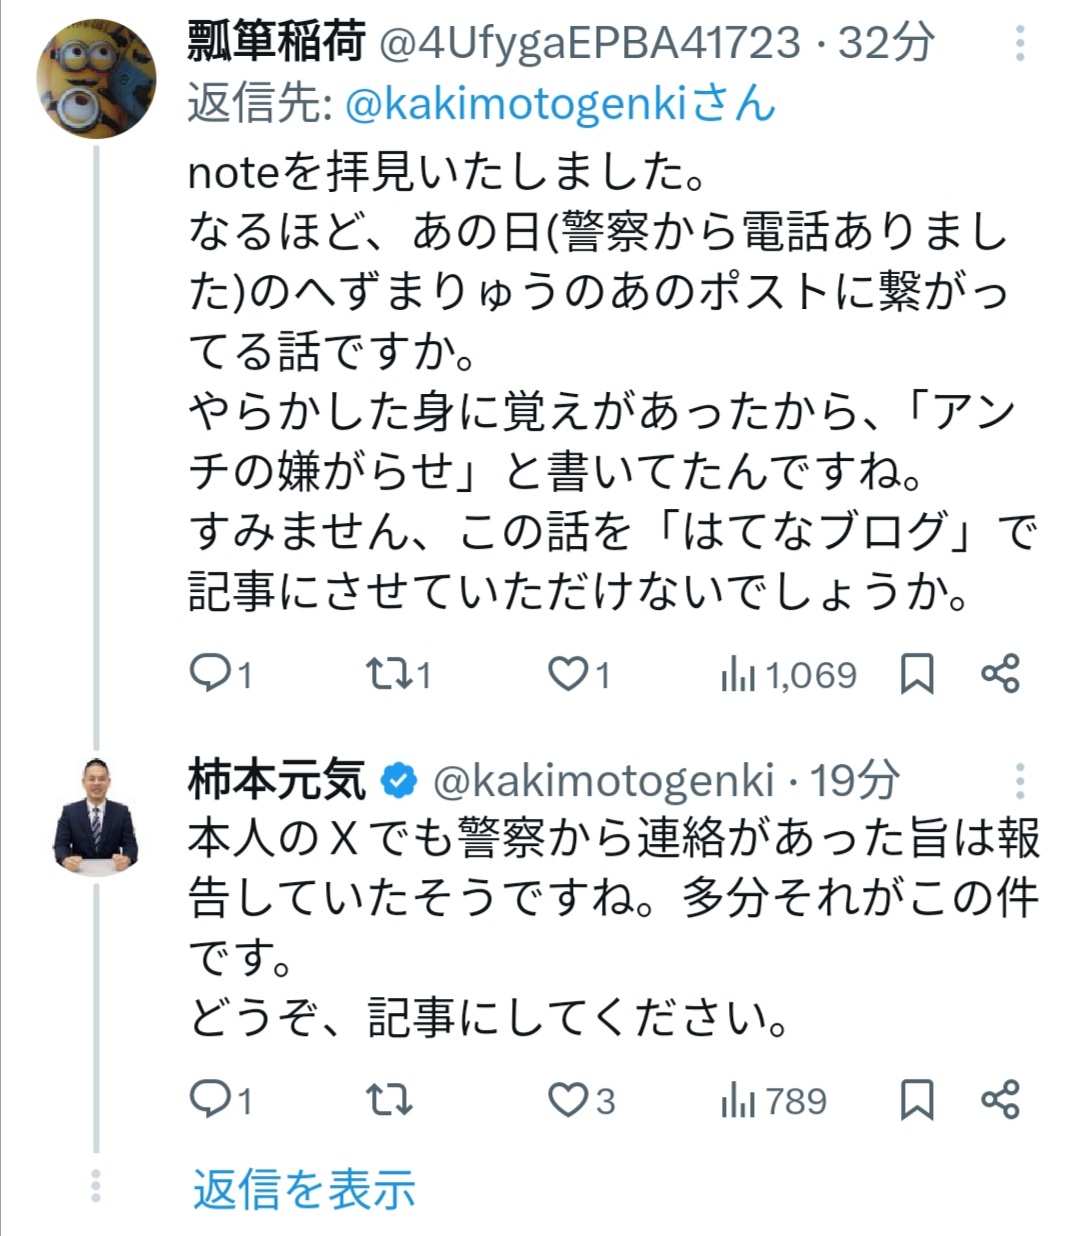
Task: Reply to 瓢箪稲荷's post
Action: click(x=211, y=675)
